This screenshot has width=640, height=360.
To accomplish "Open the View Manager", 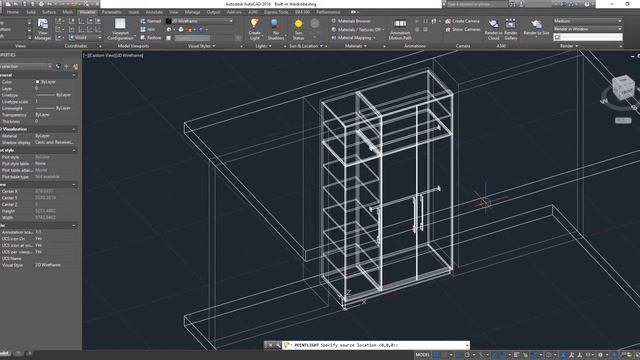I will [x=42, y=29].
